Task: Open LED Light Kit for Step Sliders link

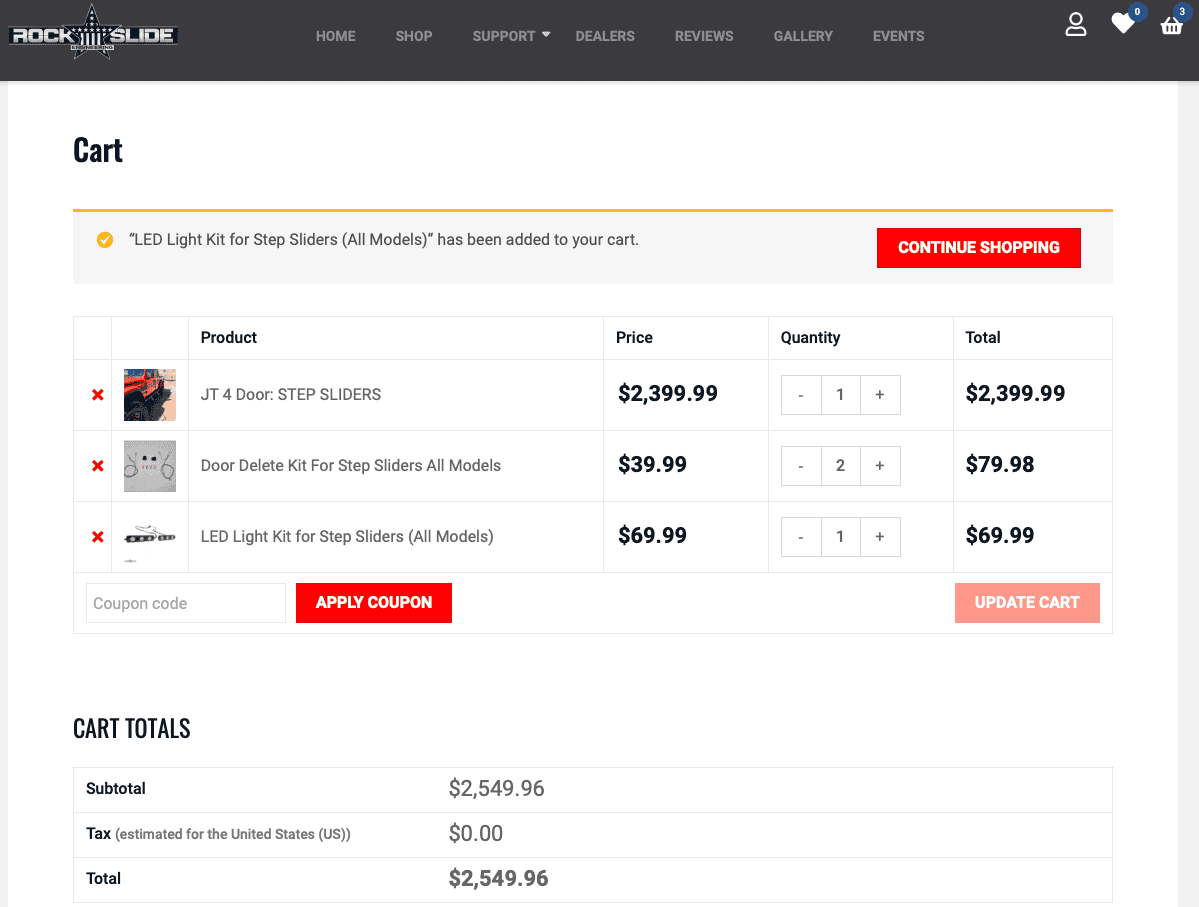Action: (x=347, y=537)
